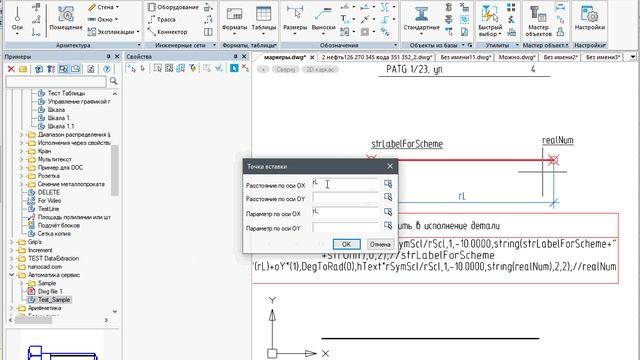Switch to Без имени11.dwg tab
The image size is (640, 360).
[x=465, y=57]
